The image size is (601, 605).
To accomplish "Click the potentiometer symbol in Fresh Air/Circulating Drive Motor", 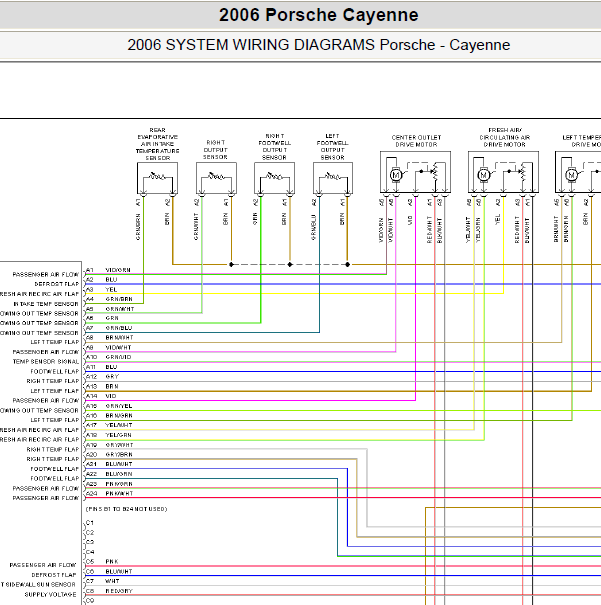I will (523, 172).
